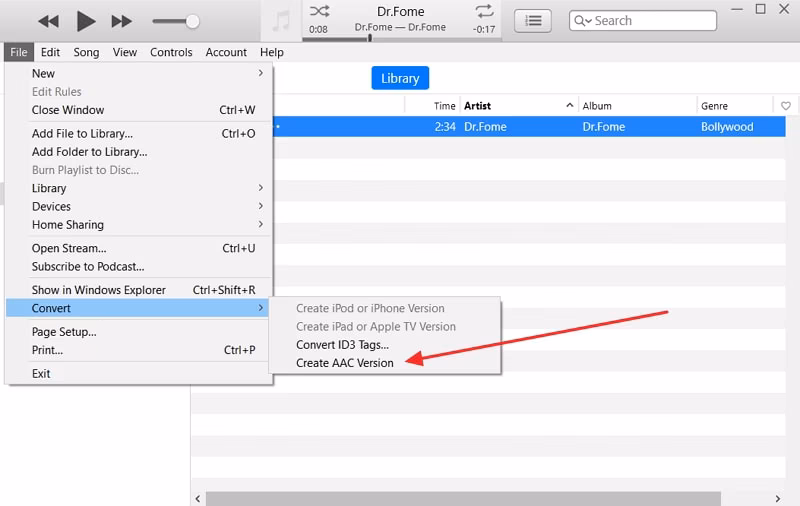
Task: Open the Up Next list button
Action: pos(533,21)
